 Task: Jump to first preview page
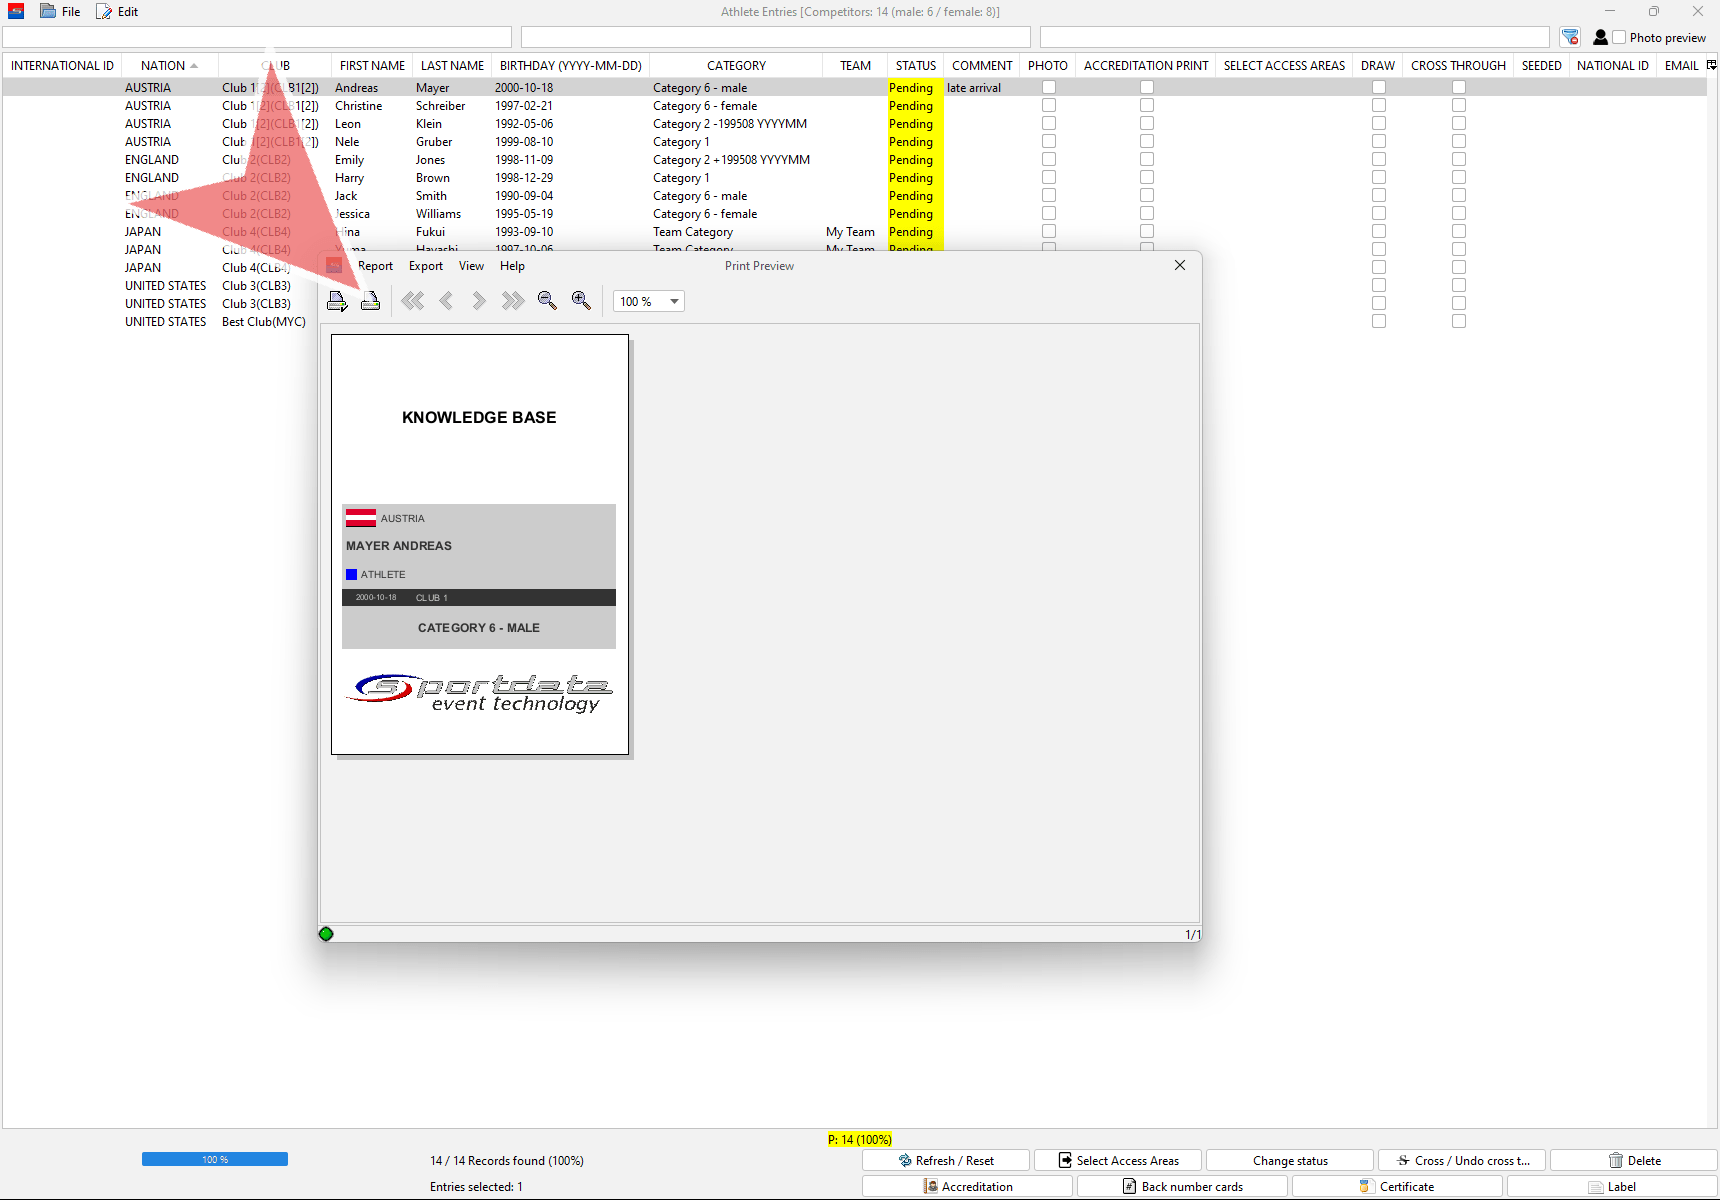point(412,301)
